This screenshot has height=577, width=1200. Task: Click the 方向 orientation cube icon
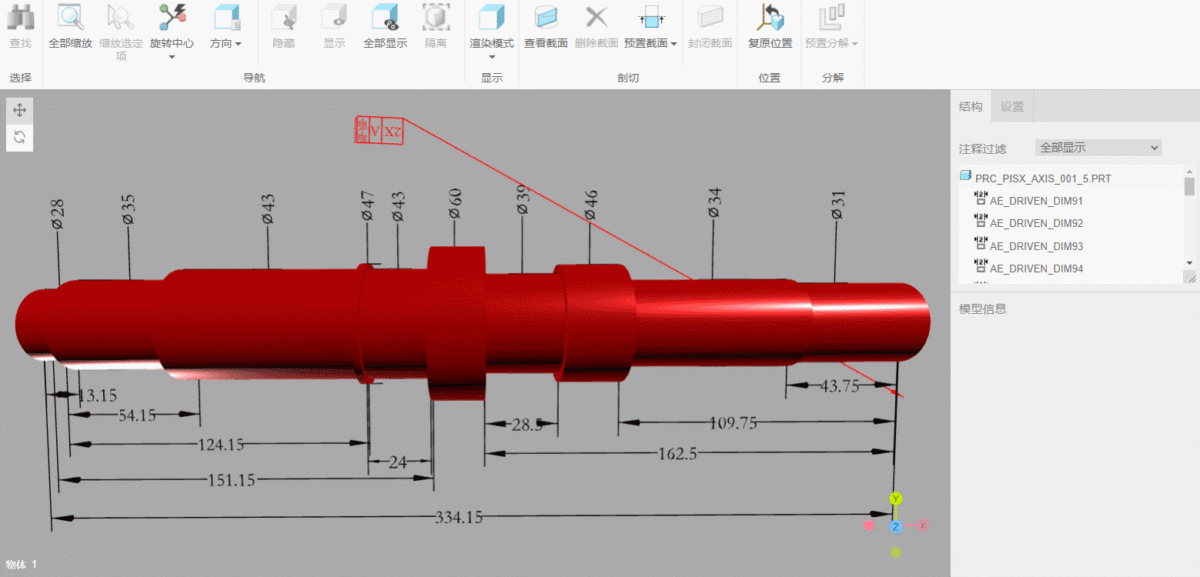[227, 17]
